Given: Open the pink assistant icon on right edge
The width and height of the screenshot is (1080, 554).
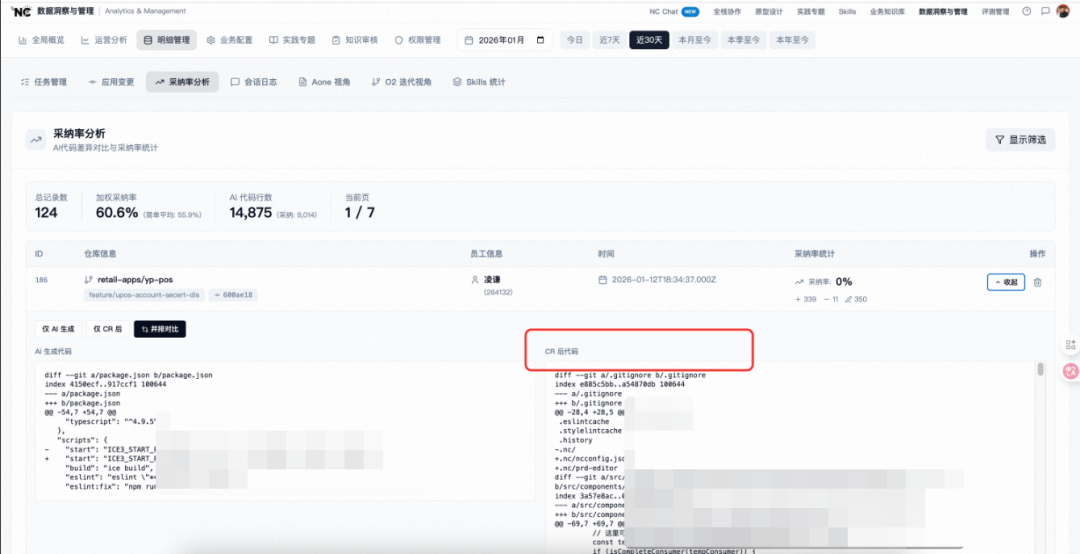Looking at the screenshot, I should click(1070, 371).
